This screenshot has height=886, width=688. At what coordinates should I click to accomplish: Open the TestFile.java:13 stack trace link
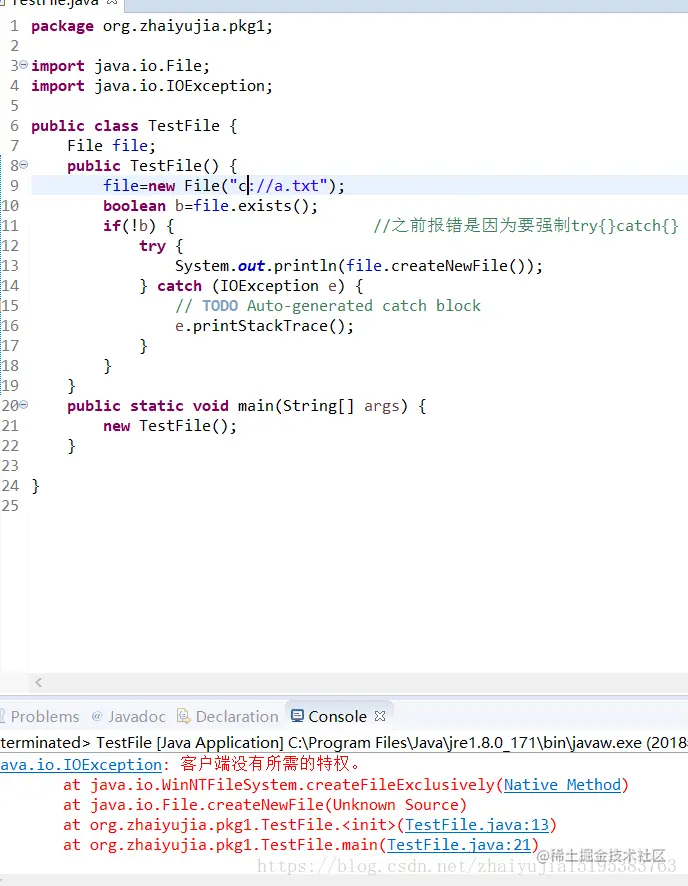(x=477, y=825)
